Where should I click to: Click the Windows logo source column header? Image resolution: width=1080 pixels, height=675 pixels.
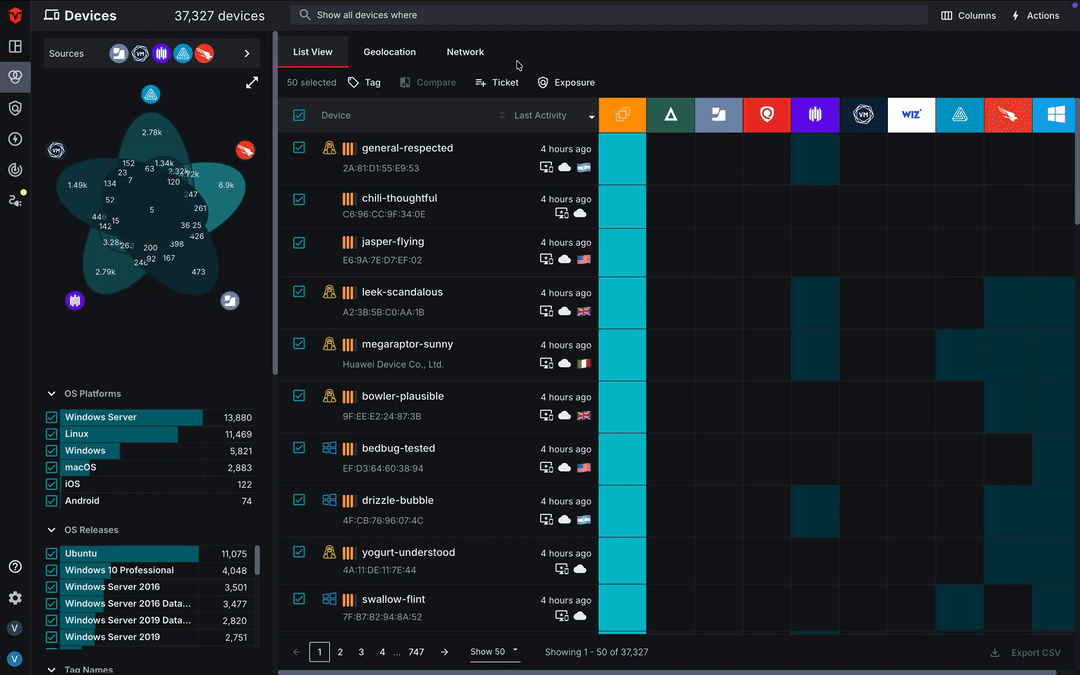pos(1055,115)
